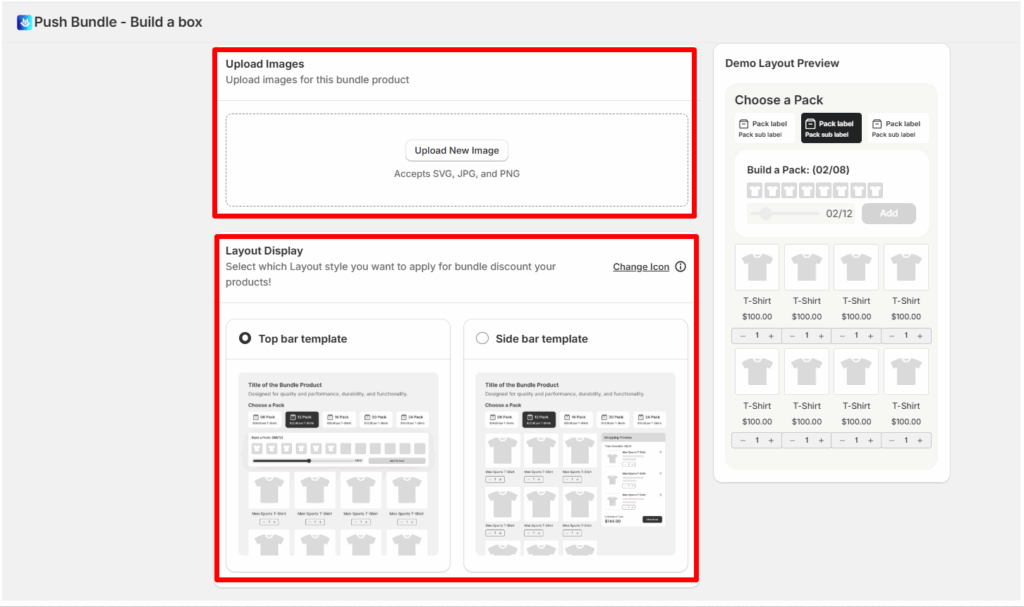Open the Change Icon link

[641, 267]
